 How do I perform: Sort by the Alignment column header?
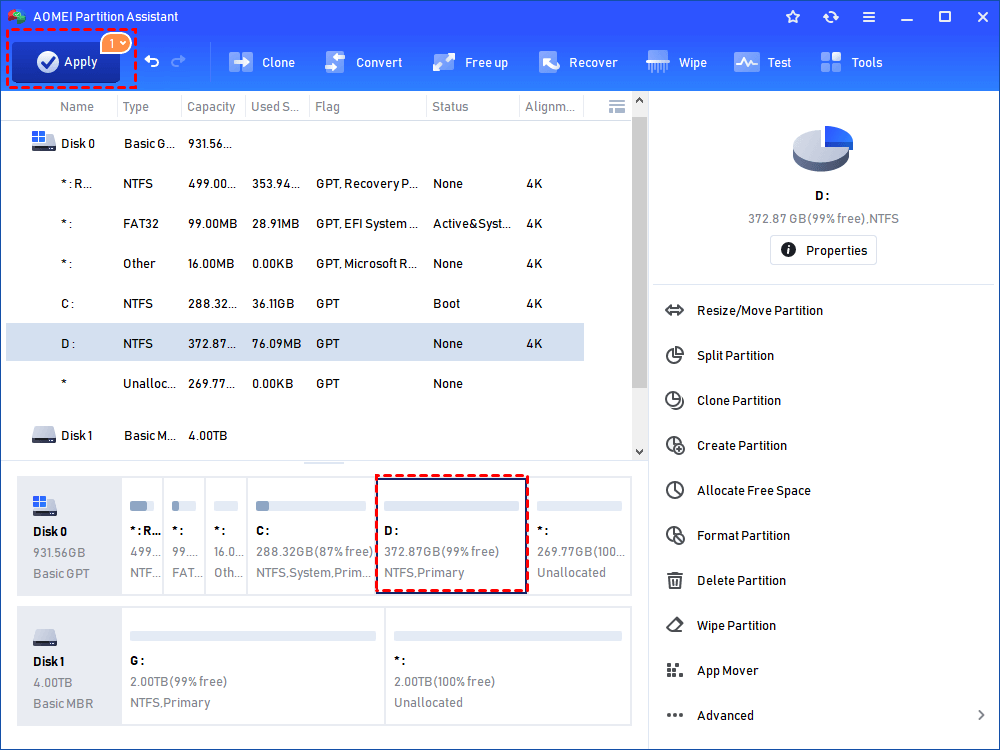coord(550,107)
